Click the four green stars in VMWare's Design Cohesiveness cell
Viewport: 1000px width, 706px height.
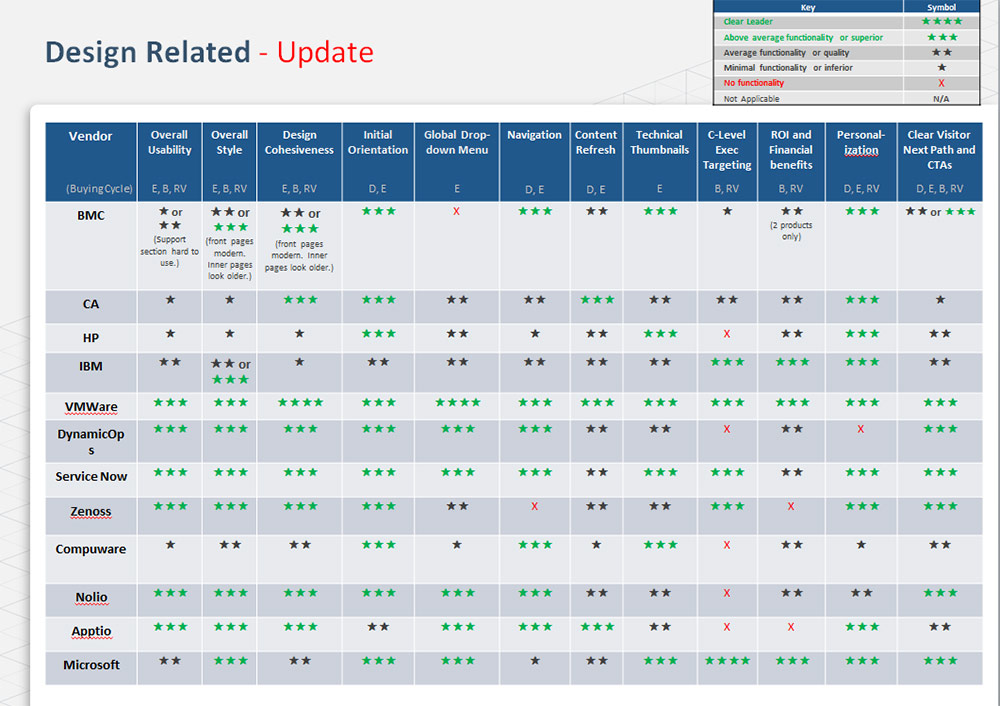click(299, 403)
